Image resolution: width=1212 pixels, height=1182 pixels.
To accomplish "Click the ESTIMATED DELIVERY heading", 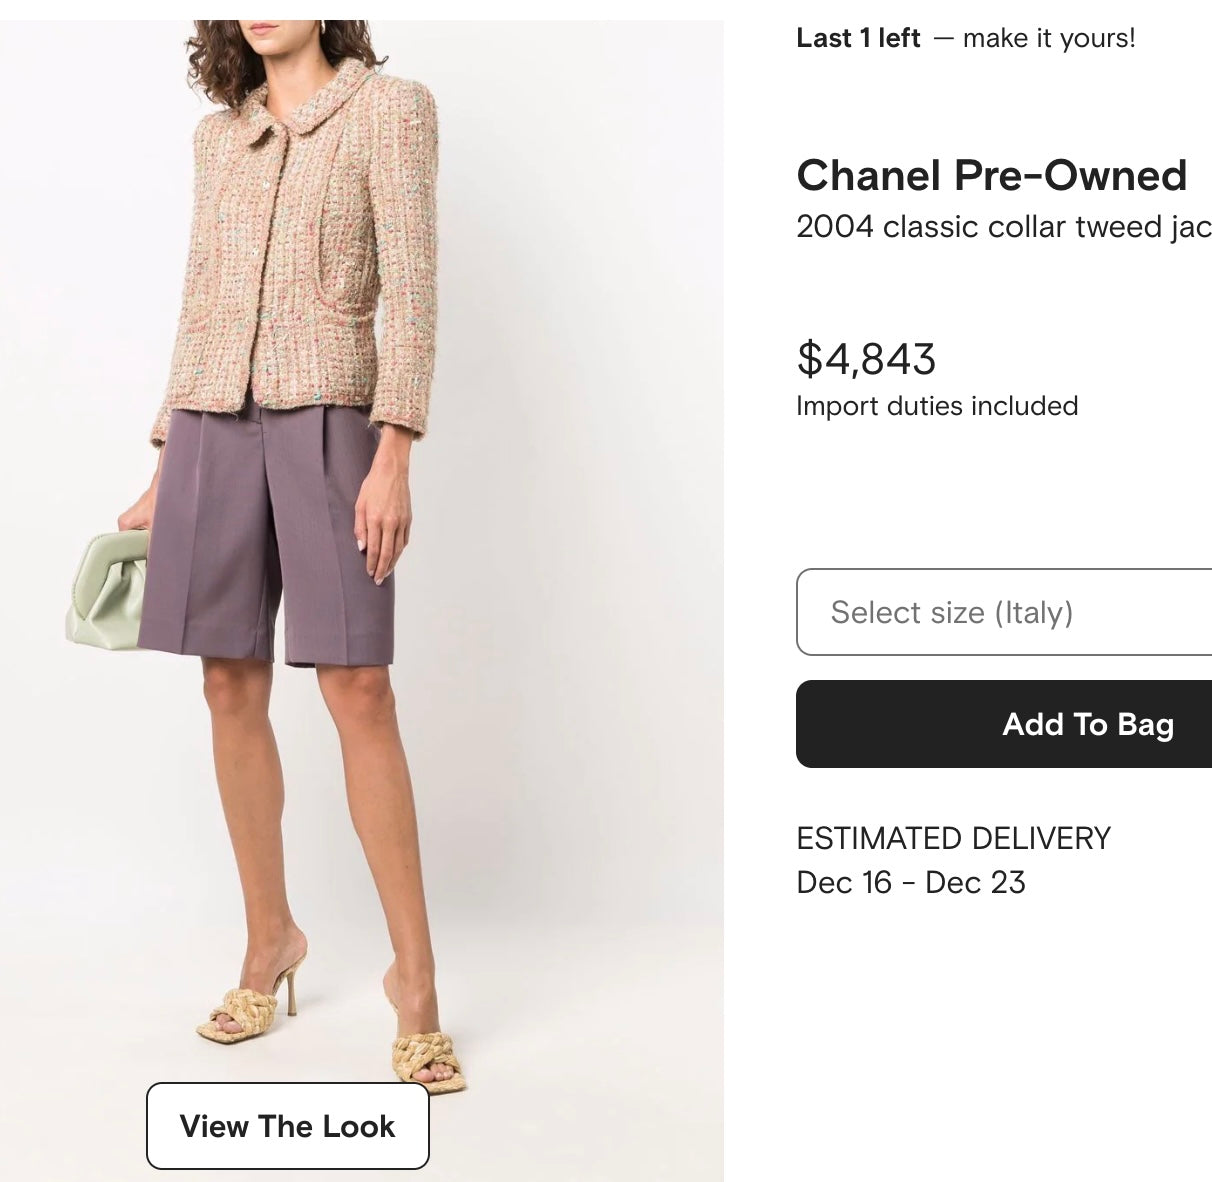I will coord(953,838).
